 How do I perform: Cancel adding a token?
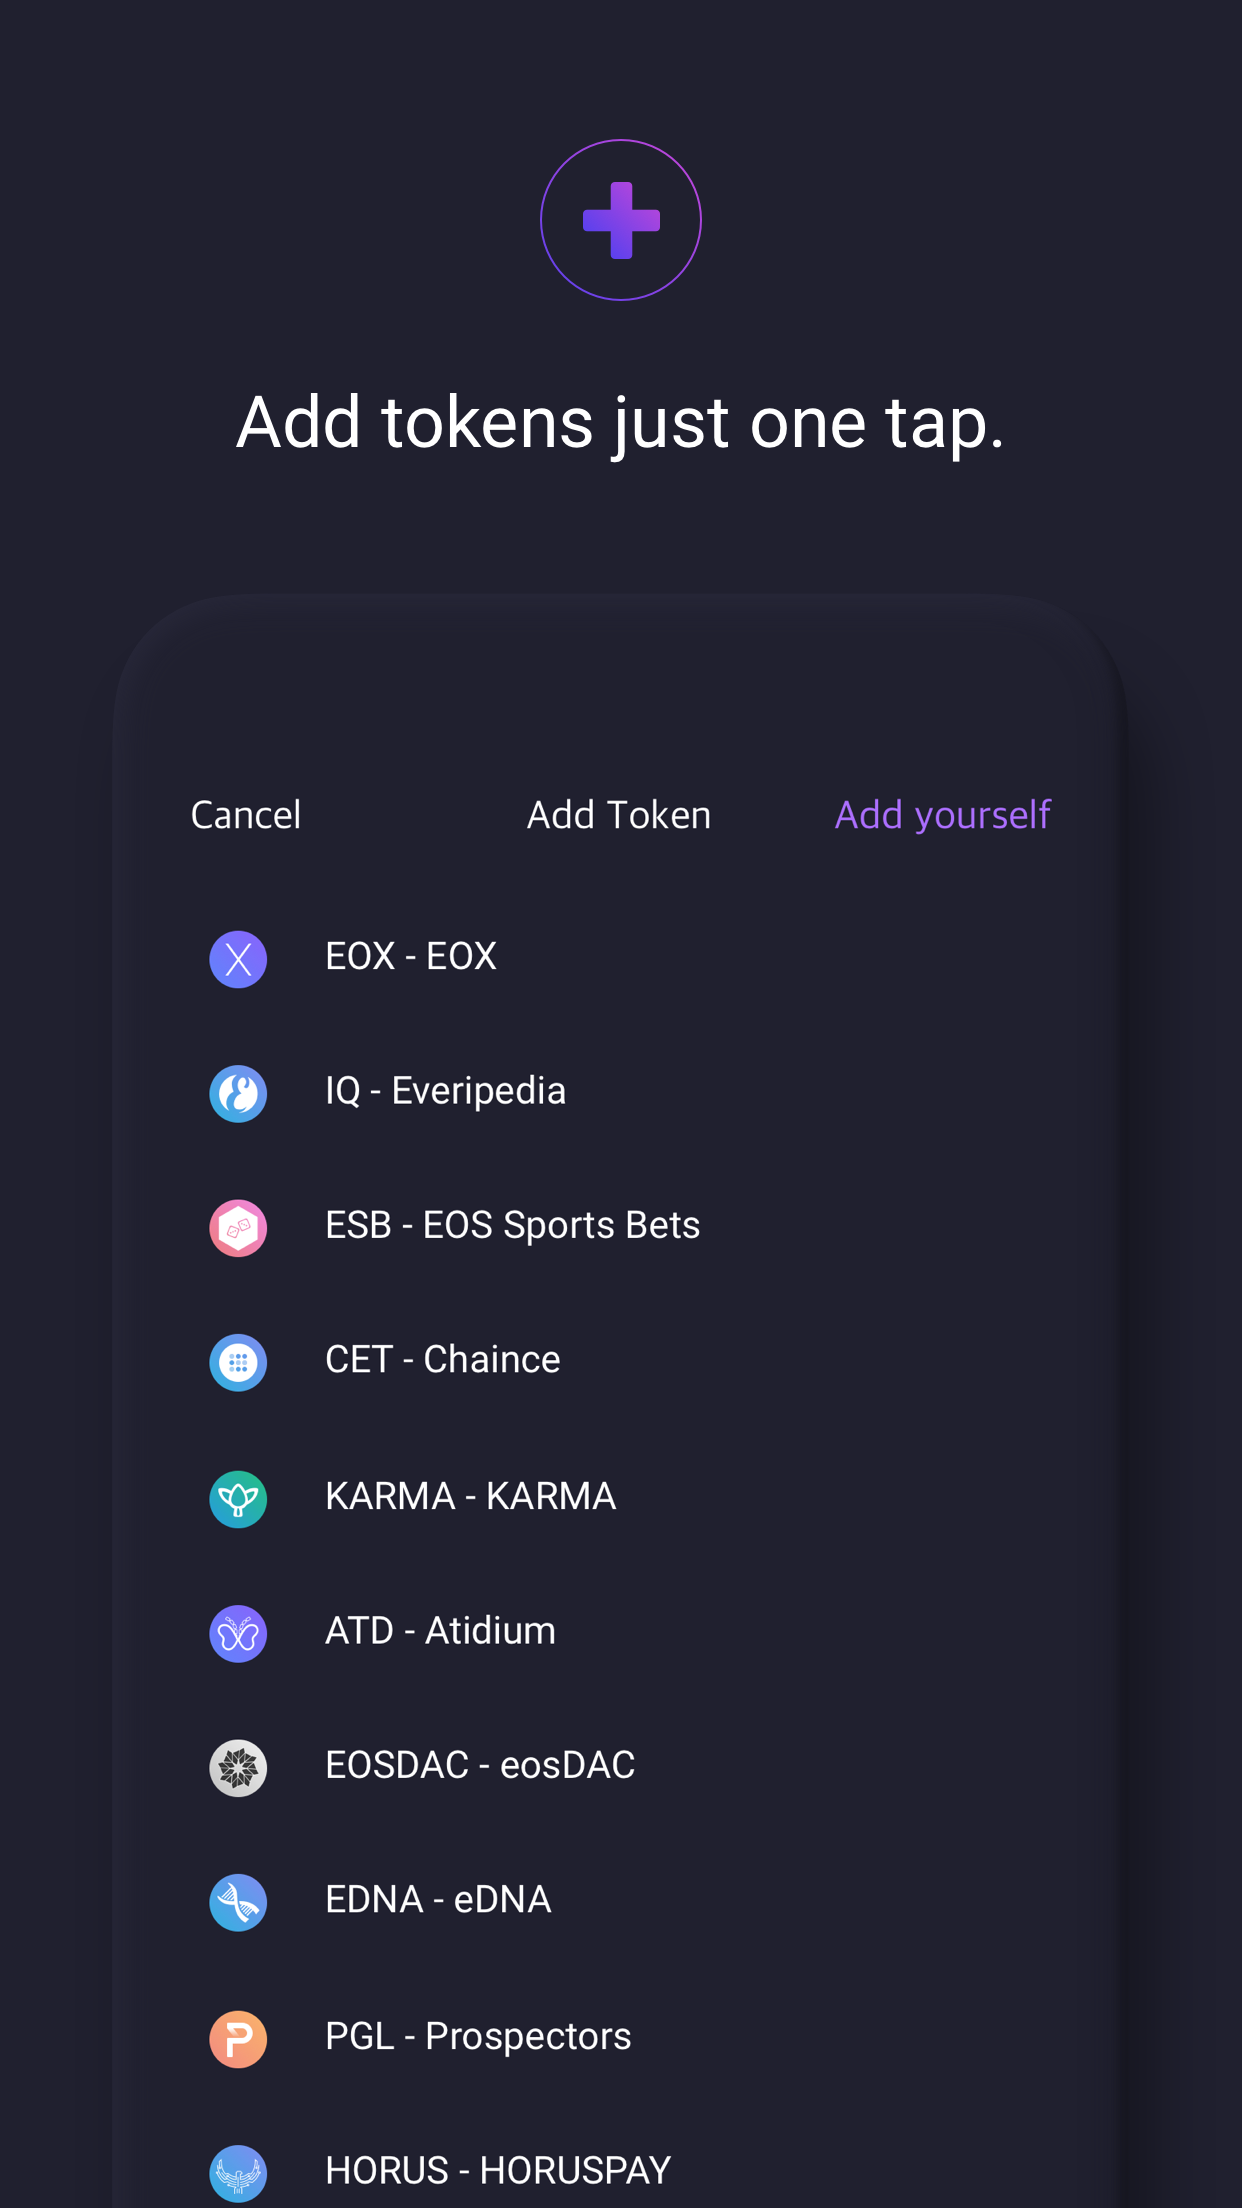[245, 815]
